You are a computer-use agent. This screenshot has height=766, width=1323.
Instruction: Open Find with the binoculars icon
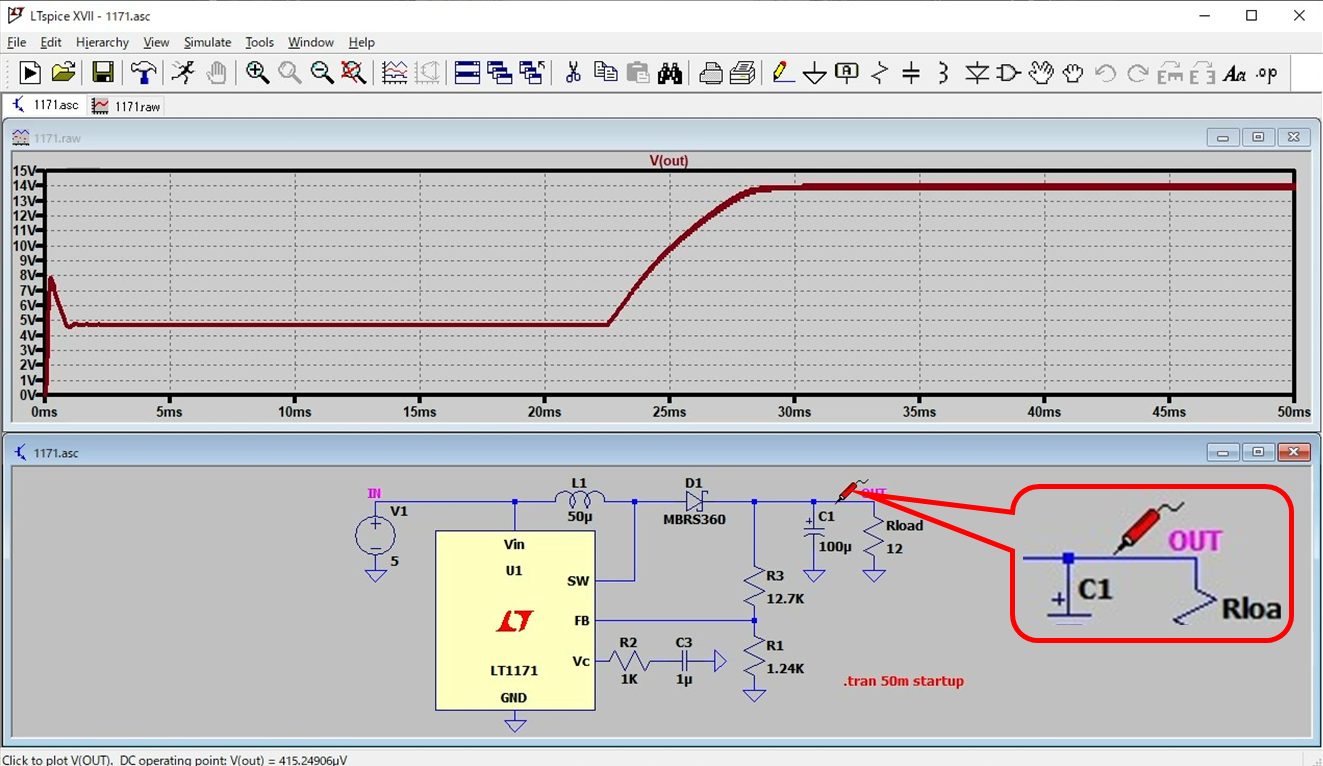[x=670, y=72]
